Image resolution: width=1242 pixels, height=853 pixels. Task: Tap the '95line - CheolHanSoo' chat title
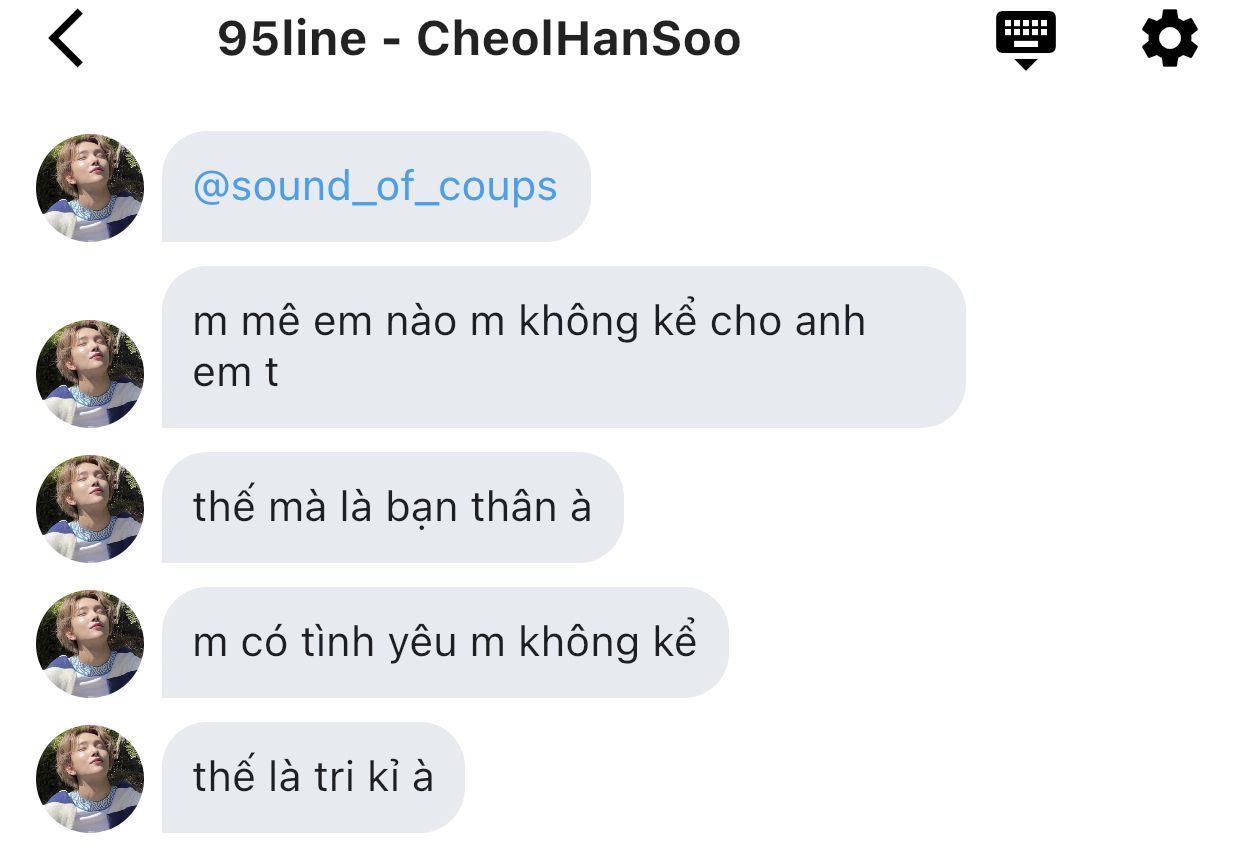click(479, 40)
